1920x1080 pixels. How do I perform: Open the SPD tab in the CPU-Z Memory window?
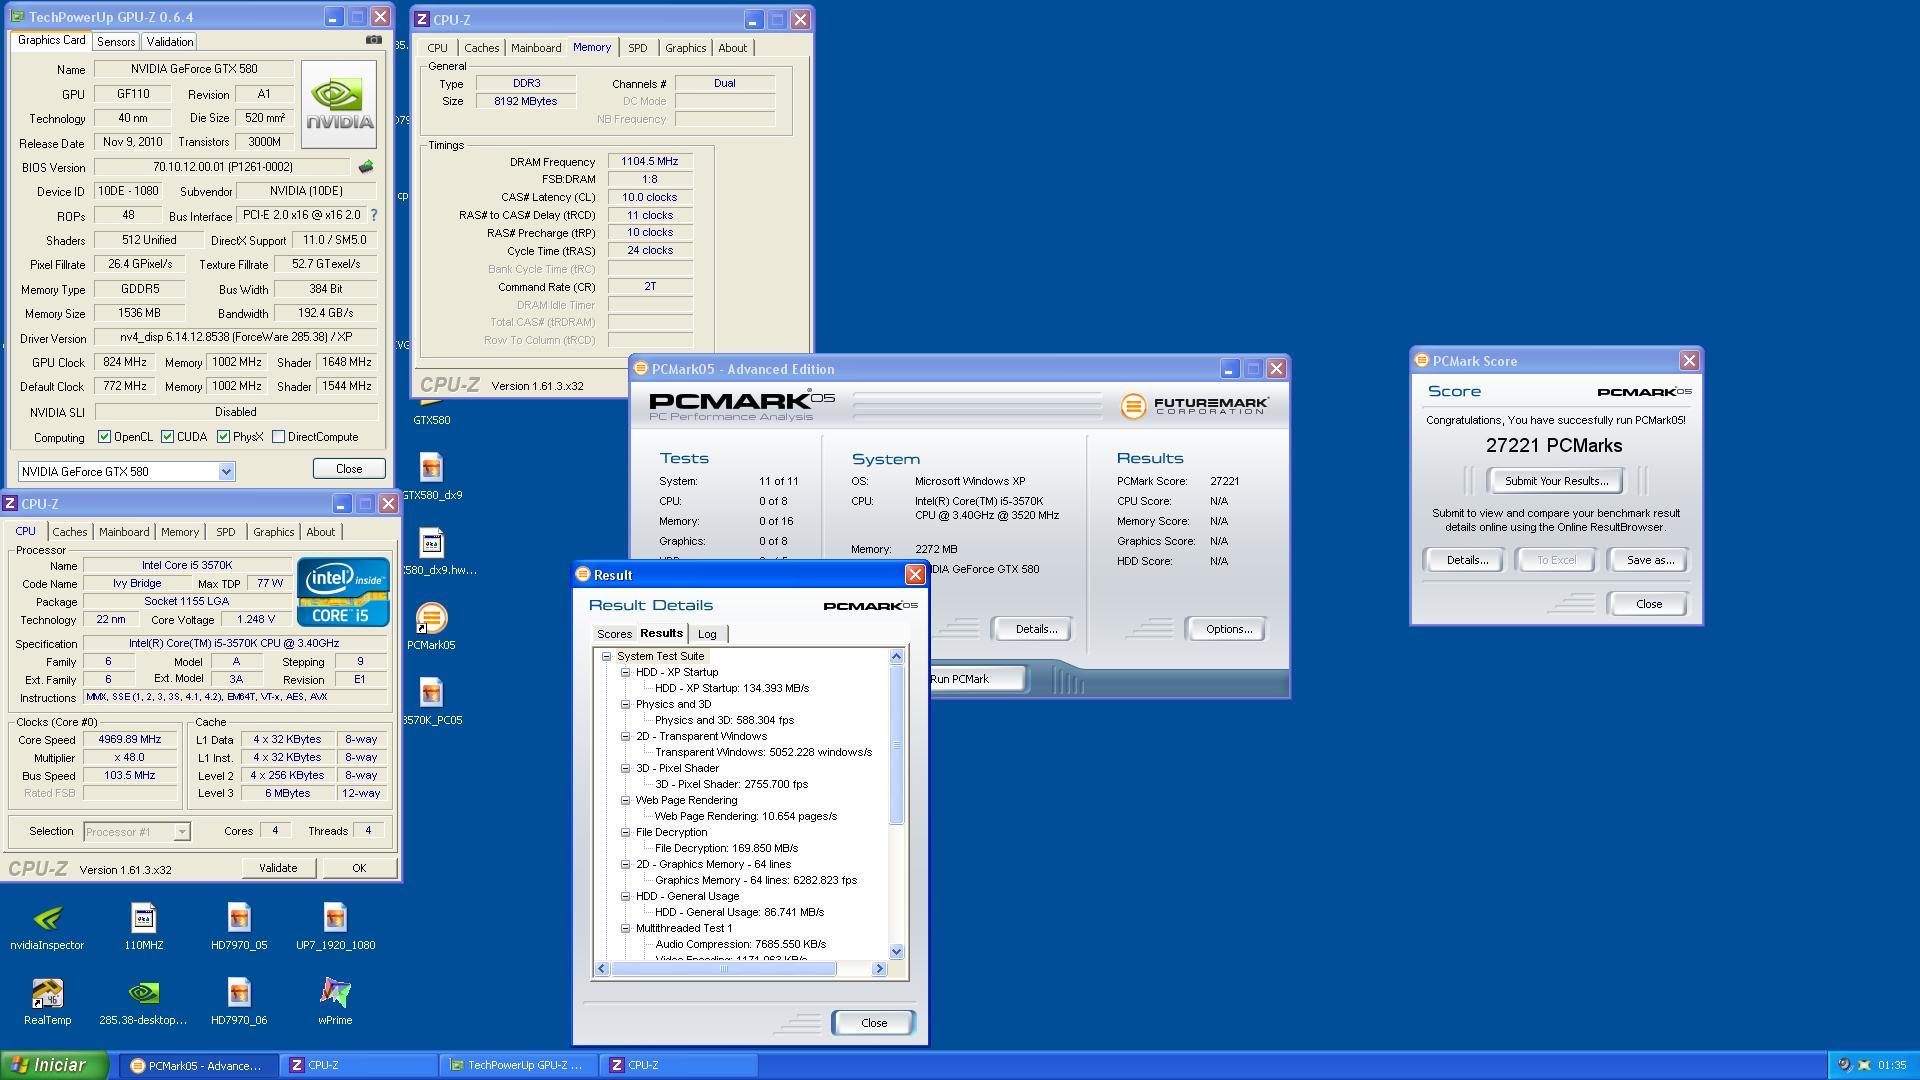tap(637, 48)
